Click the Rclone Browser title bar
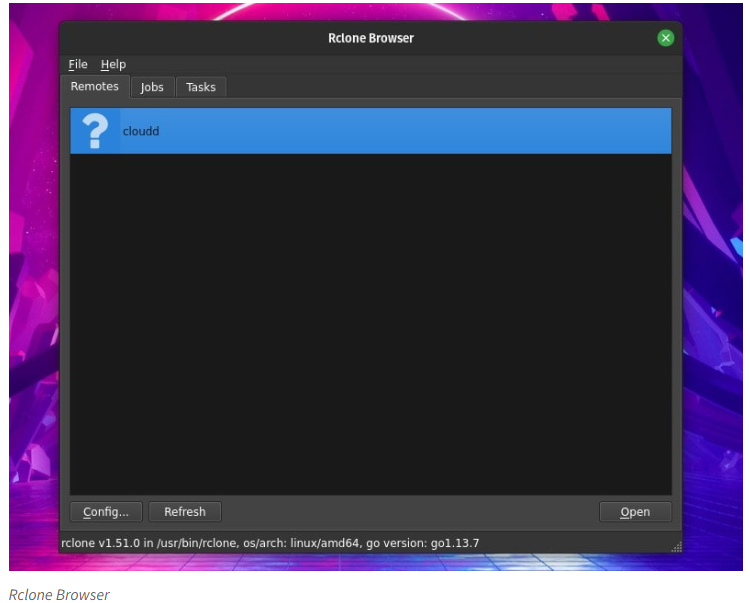750x603 pixels. coord(370,38)
